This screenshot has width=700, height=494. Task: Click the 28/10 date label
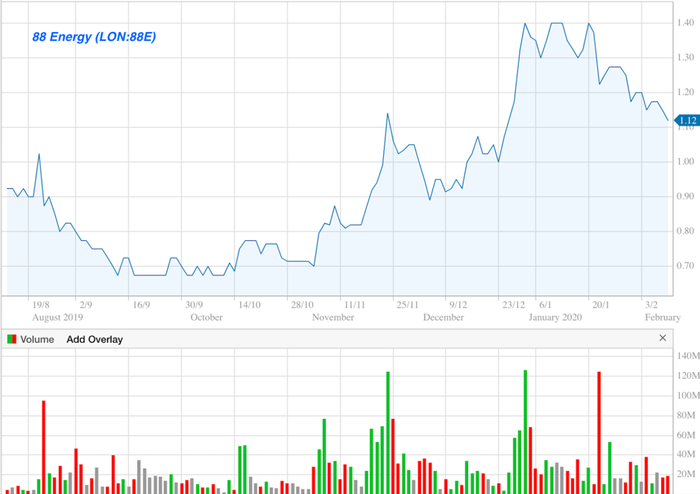coord(302,305)
